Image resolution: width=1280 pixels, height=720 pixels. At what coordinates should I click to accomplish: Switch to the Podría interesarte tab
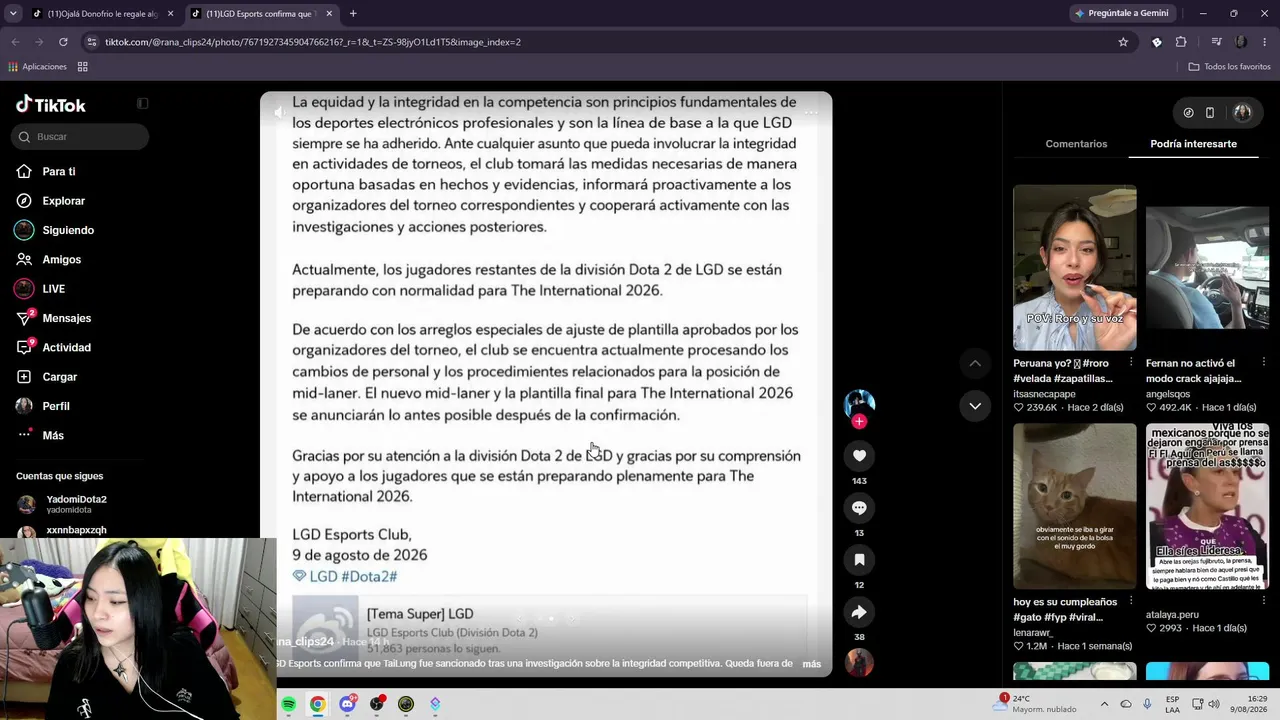tap(1193, 144)
